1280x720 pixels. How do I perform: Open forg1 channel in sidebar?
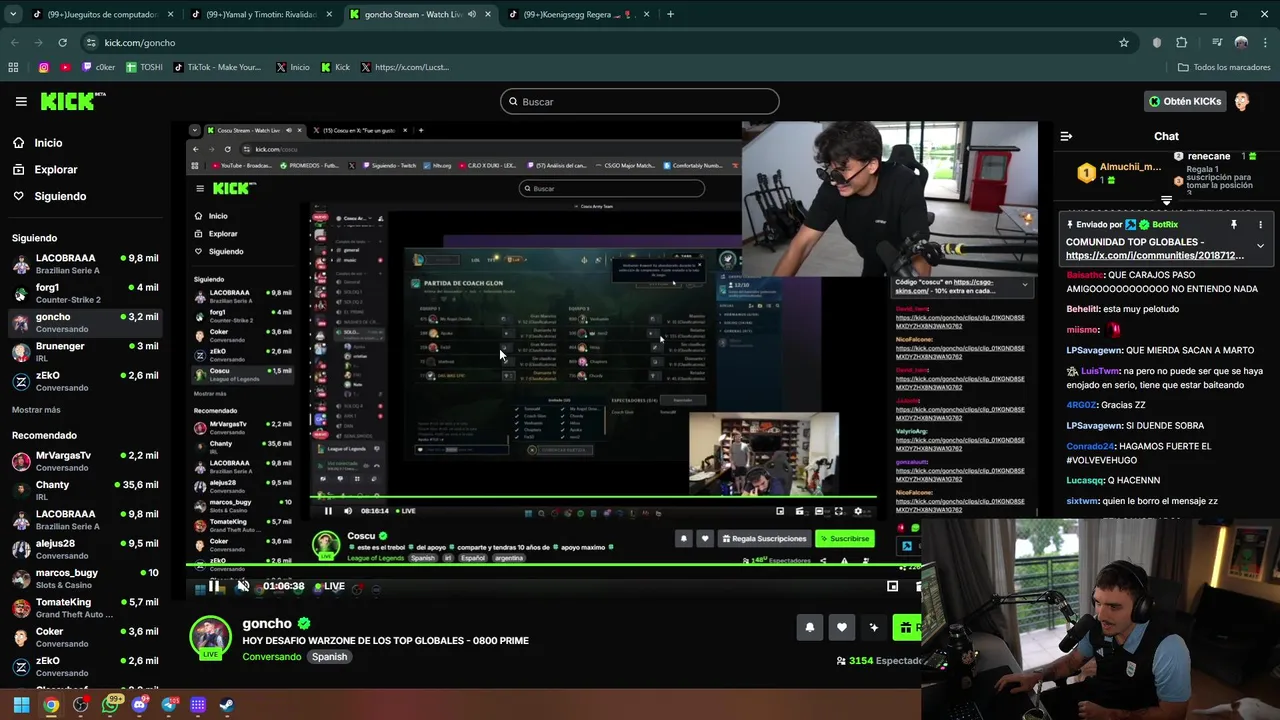pyautogui.click(x=85, y=293)
